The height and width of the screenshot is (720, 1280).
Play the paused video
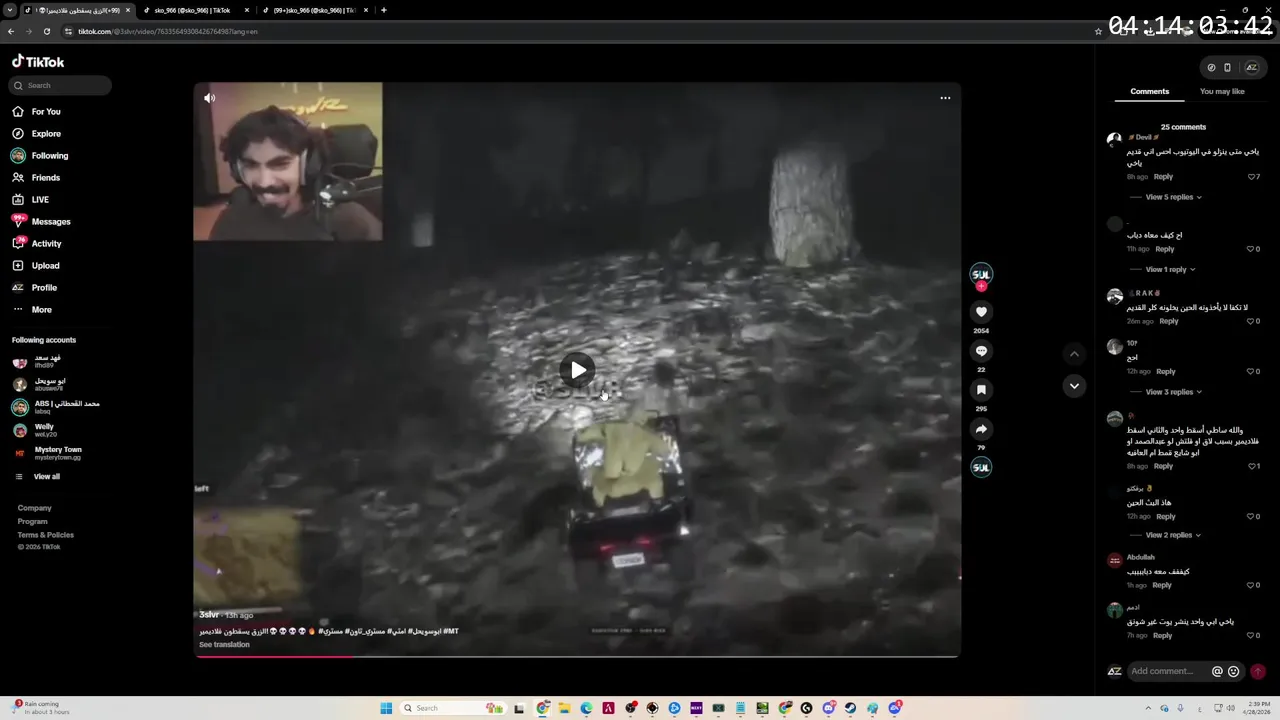[578, 371]
